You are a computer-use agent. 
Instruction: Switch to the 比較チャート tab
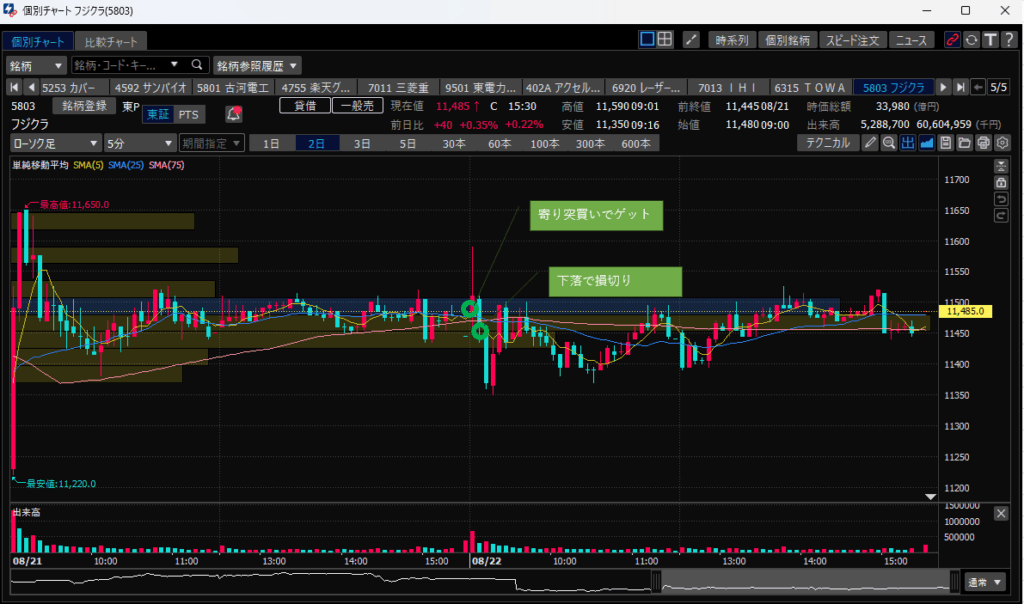pos(110,41)
